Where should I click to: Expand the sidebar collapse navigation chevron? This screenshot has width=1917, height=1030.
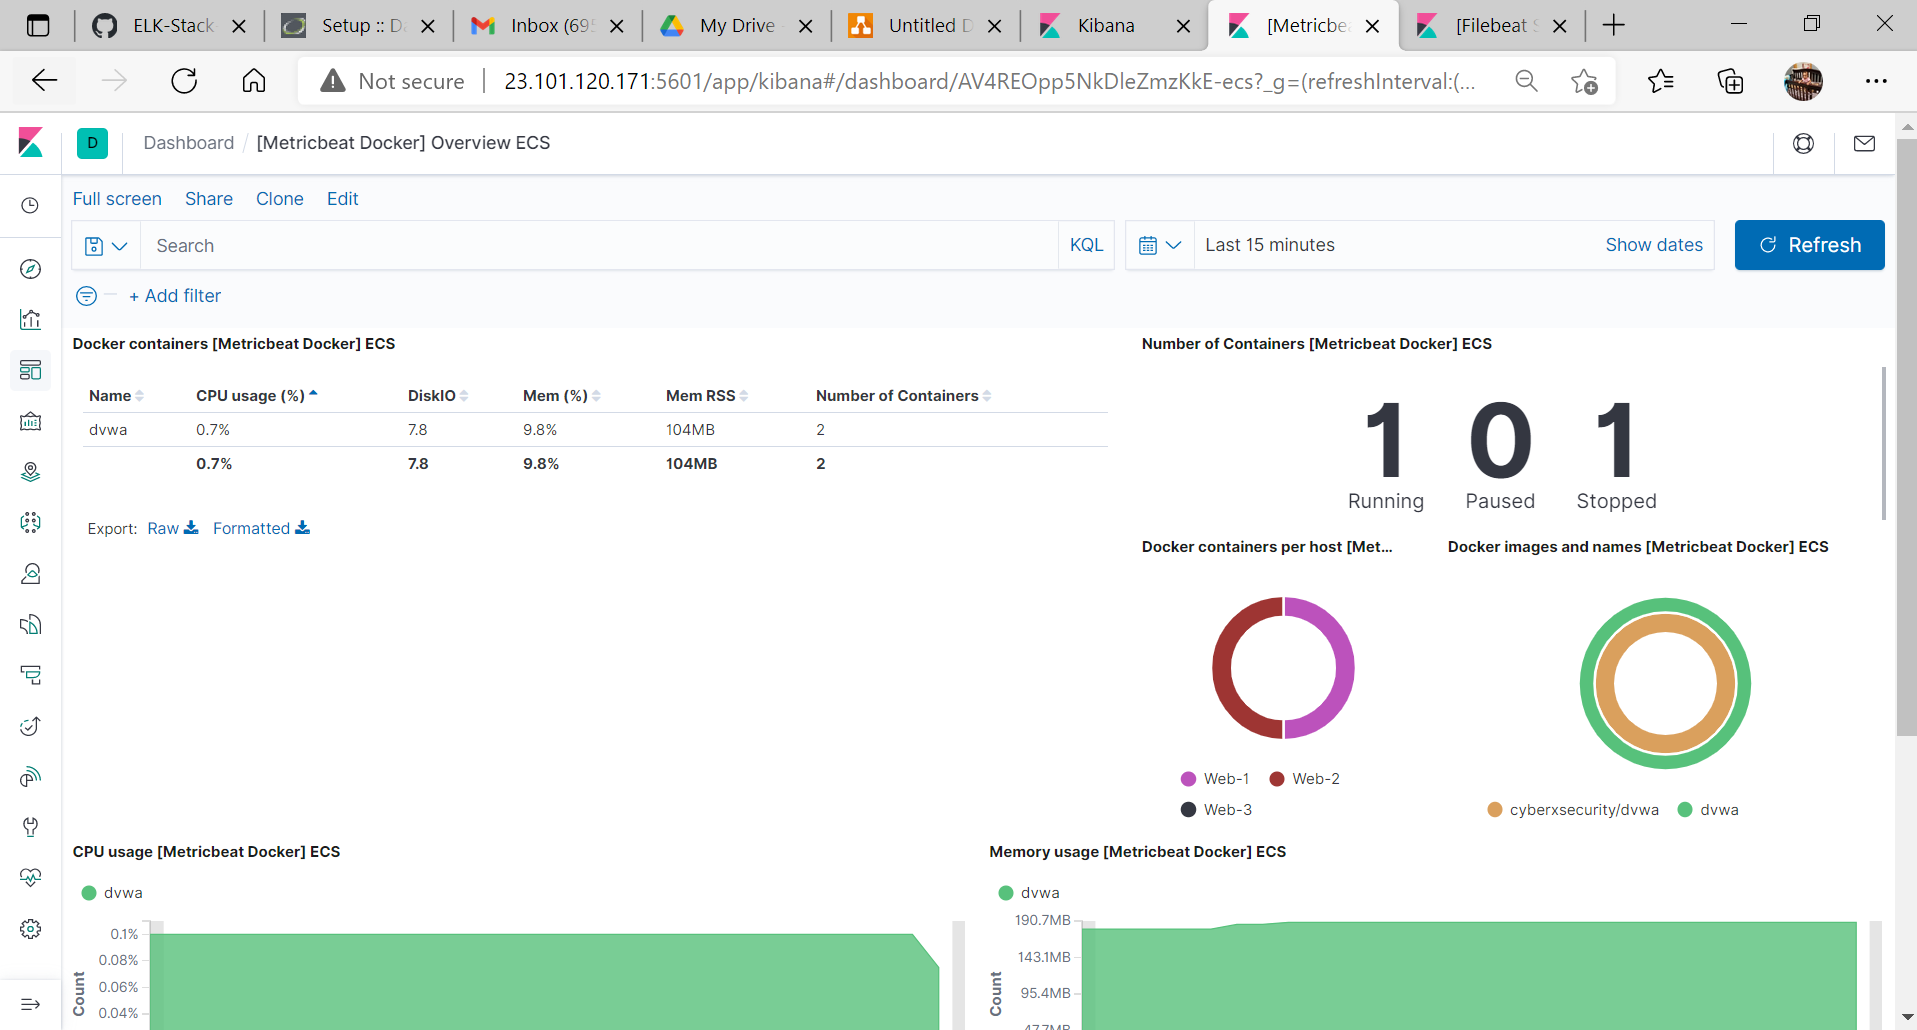(30, 1004)
